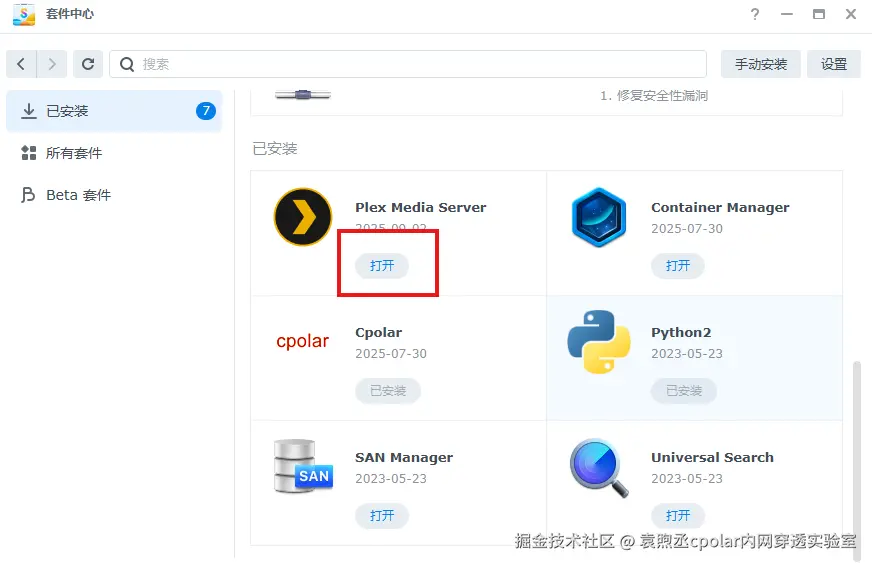The image size is (872, 566).
Task: Click the Plex Media Server title
Action: coord(420,207)
